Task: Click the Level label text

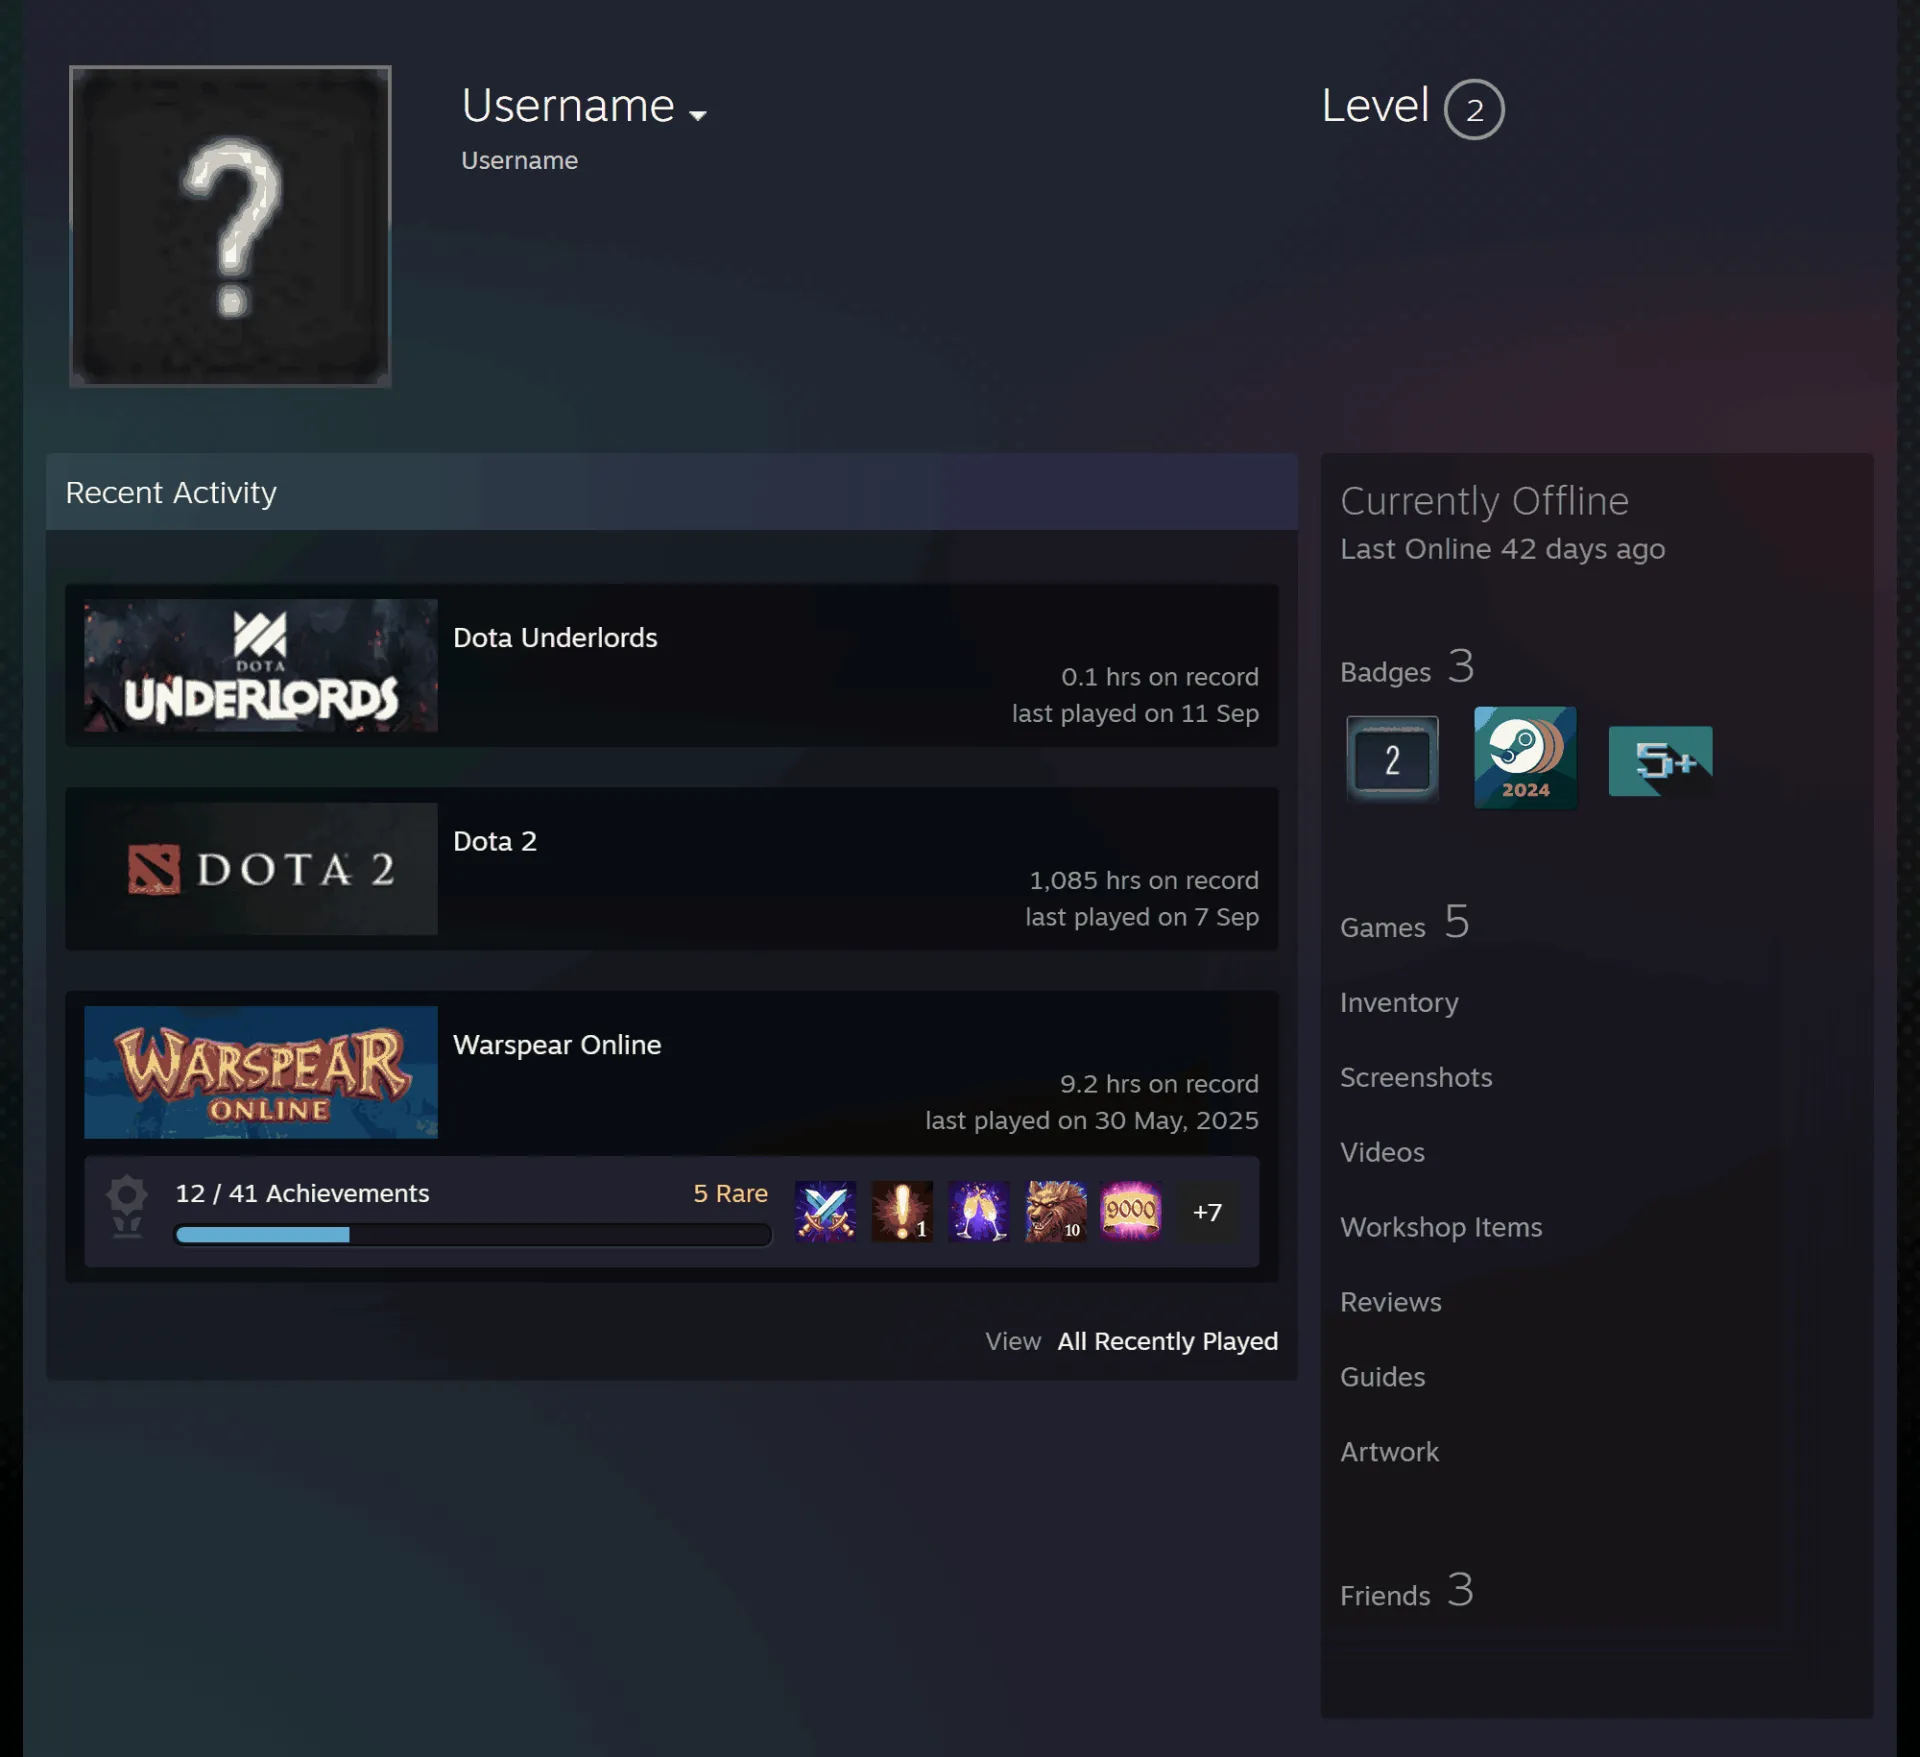Action: [1375, 105]
